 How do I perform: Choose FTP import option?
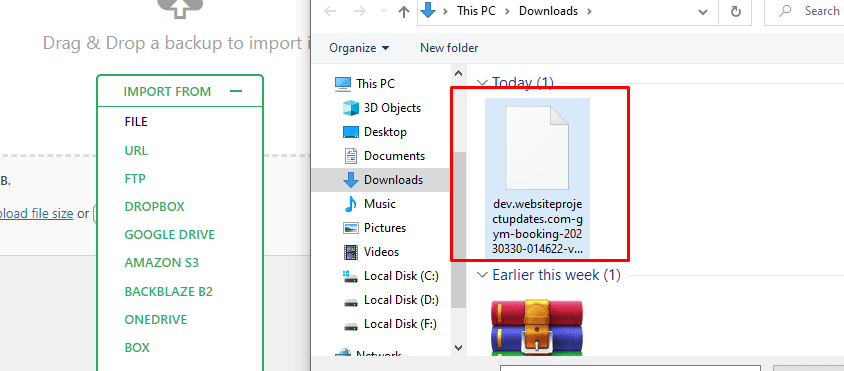135,178
